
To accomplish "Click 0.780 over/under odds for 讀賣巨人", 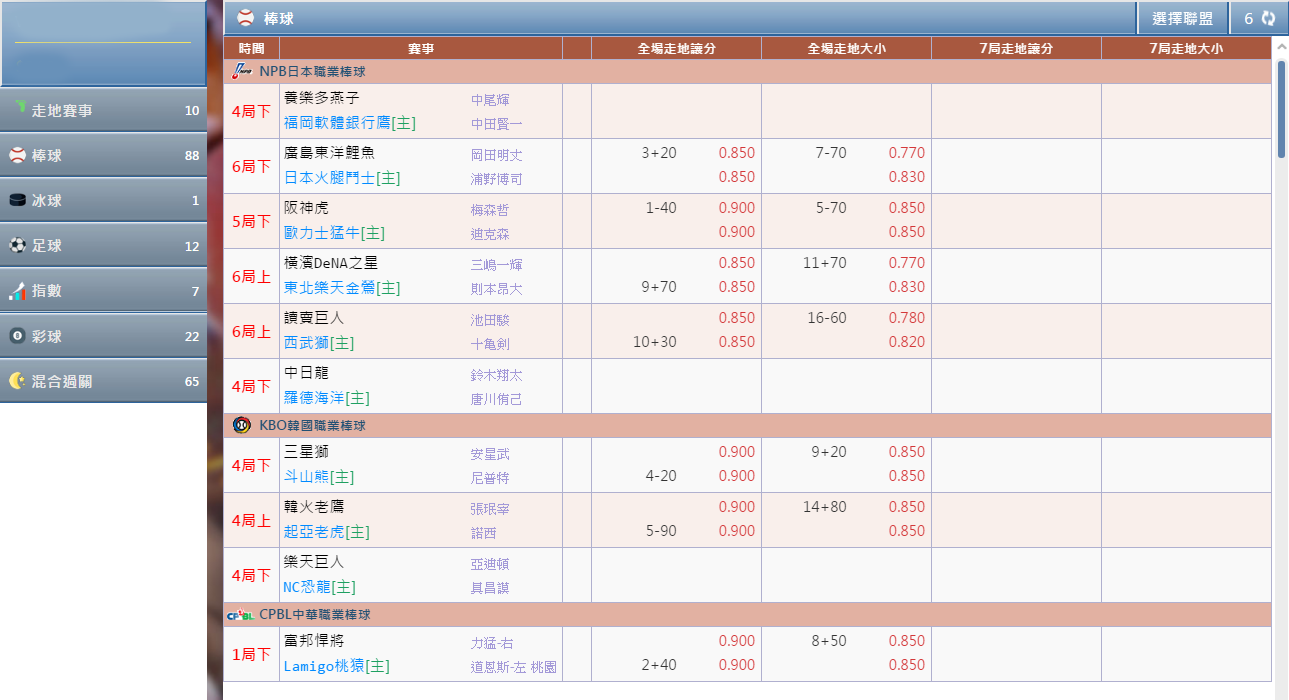I will tap(907, 318).
